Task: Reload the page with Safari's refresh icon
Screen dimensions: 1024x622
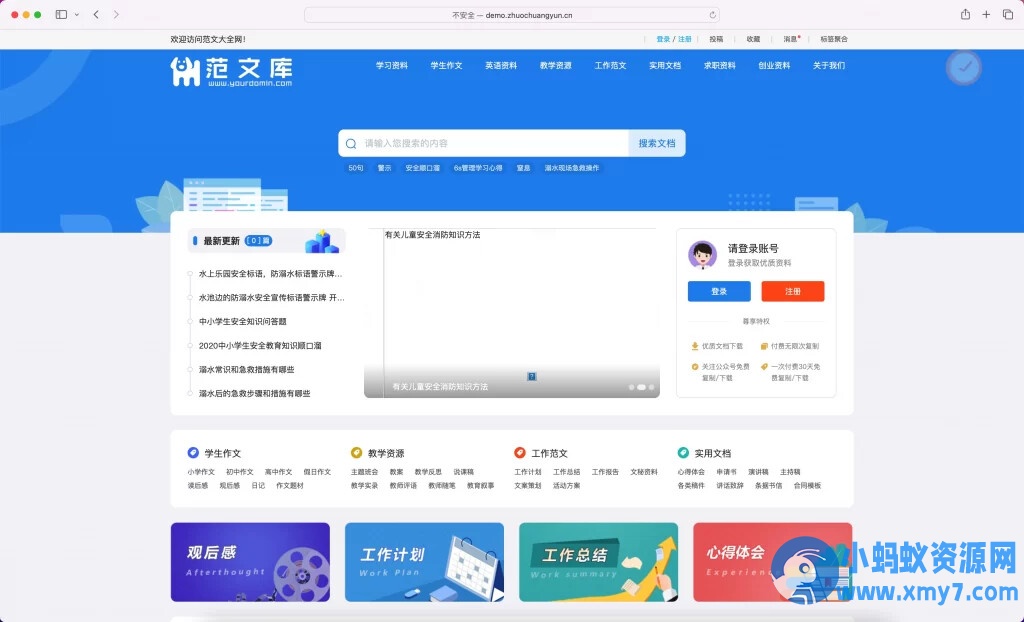Action: click(x=712, y=15)
